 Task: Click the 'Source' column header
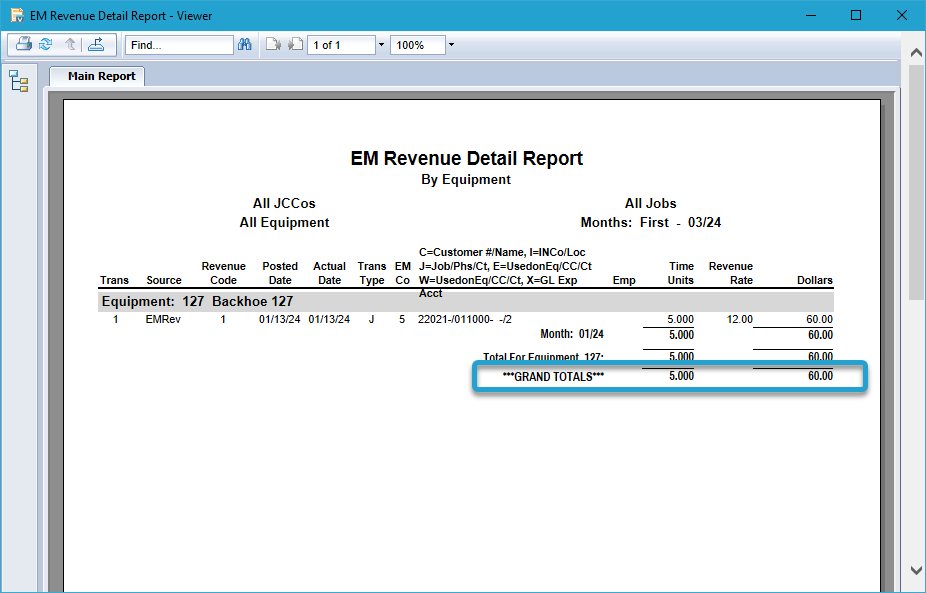tap(164, 281)
